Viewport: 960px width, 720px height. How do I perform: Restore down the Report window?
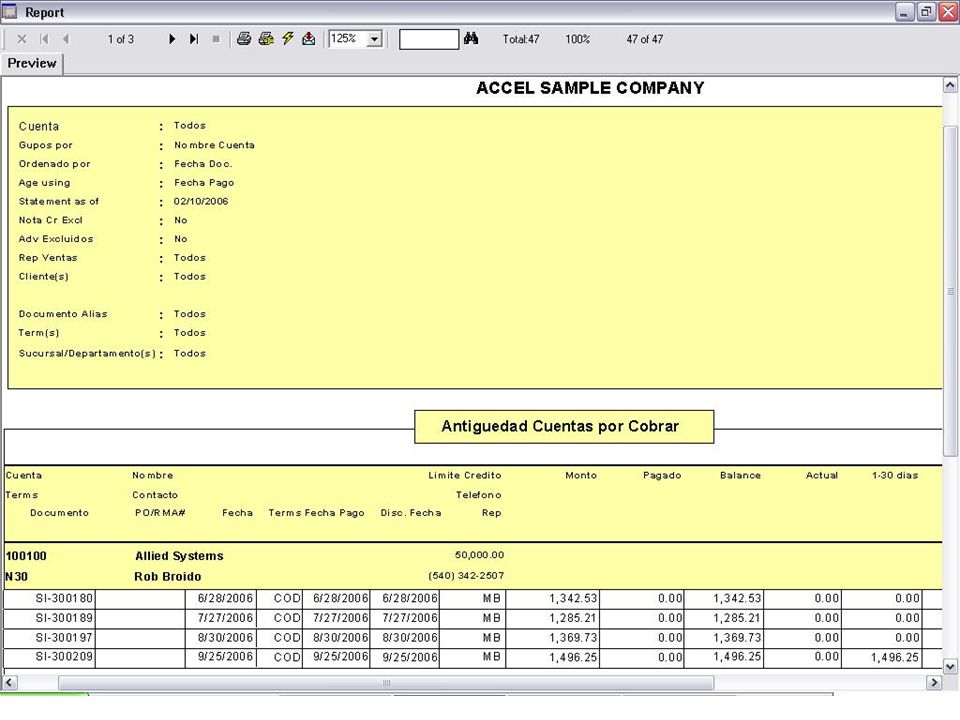click(x=926, y=12)
